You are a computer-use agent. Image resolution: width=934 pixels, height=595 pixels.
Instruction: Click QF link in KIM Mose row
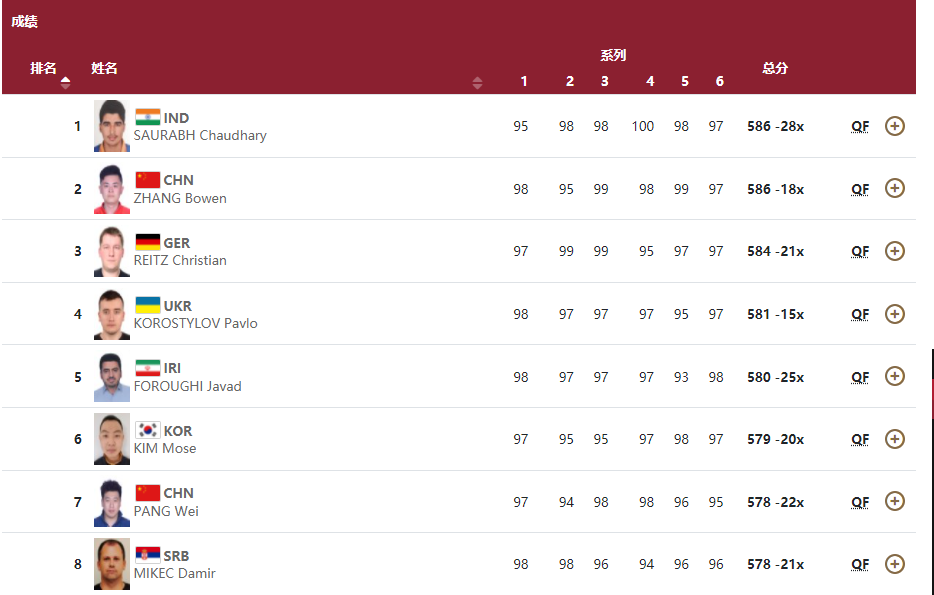pos(860,439)
